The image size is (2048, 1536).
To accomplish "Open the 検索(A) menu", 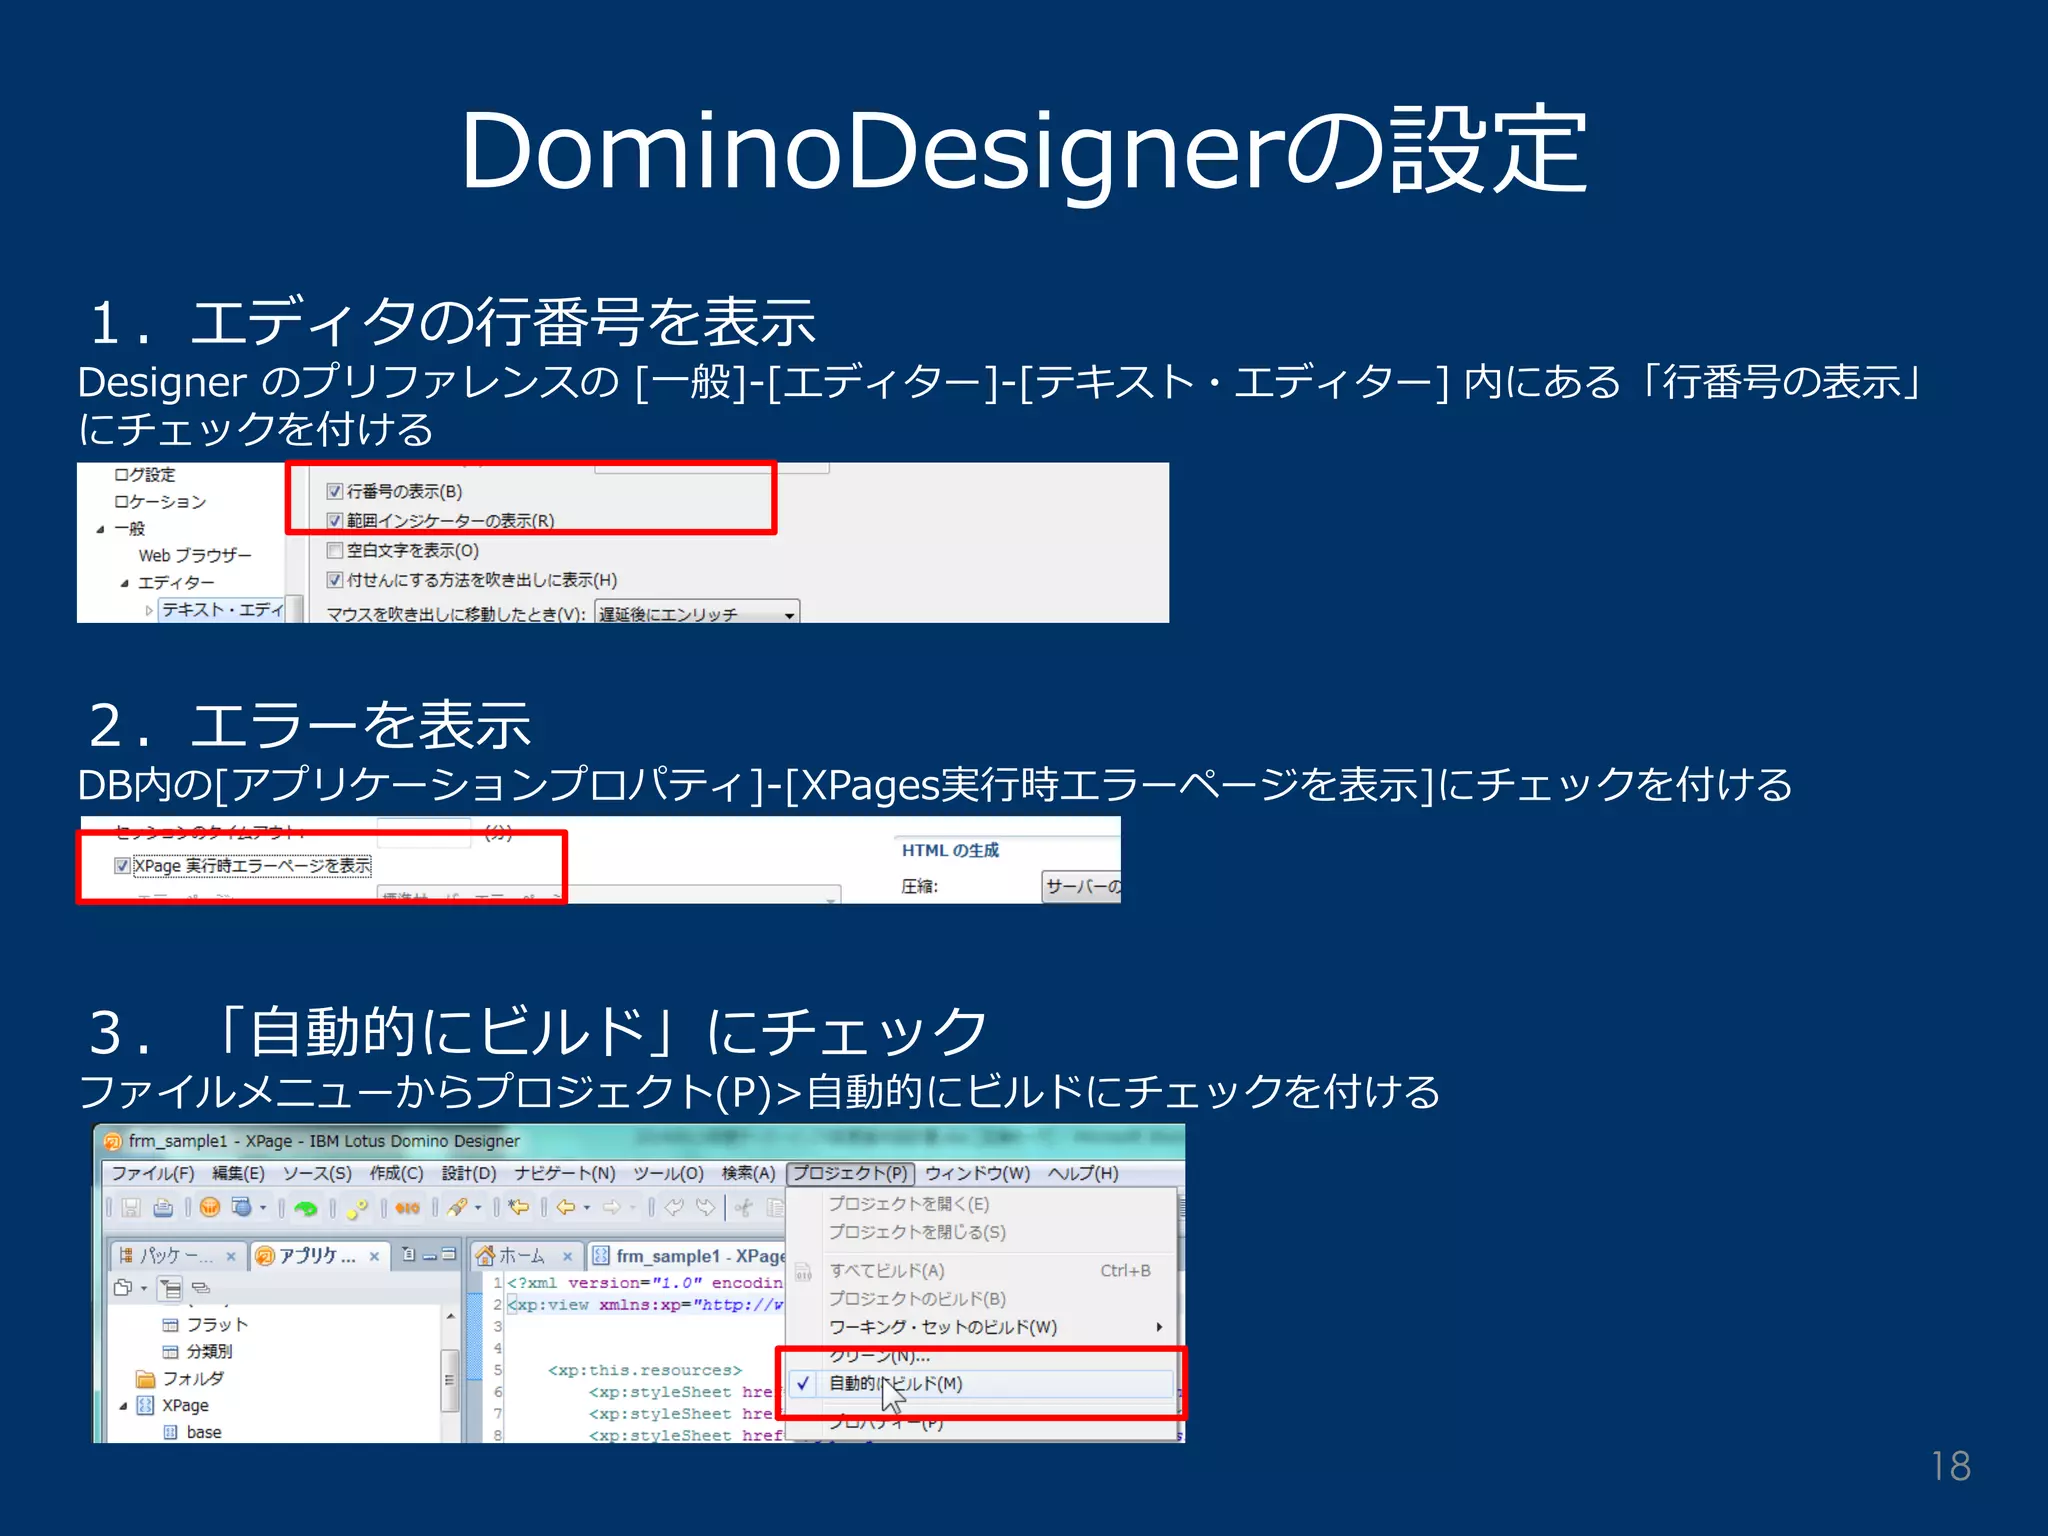I will click(749, 1173).
